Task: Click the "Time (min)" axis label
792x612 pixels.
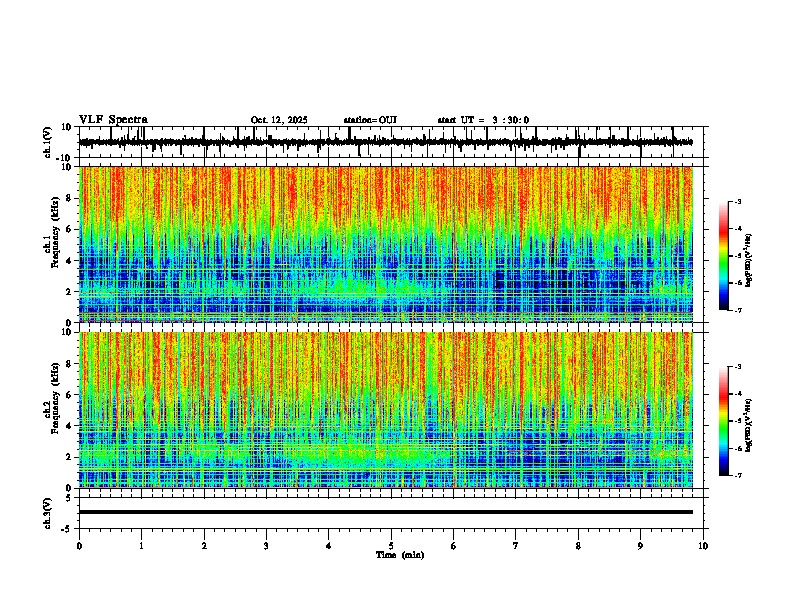Action: click(400, 555)
